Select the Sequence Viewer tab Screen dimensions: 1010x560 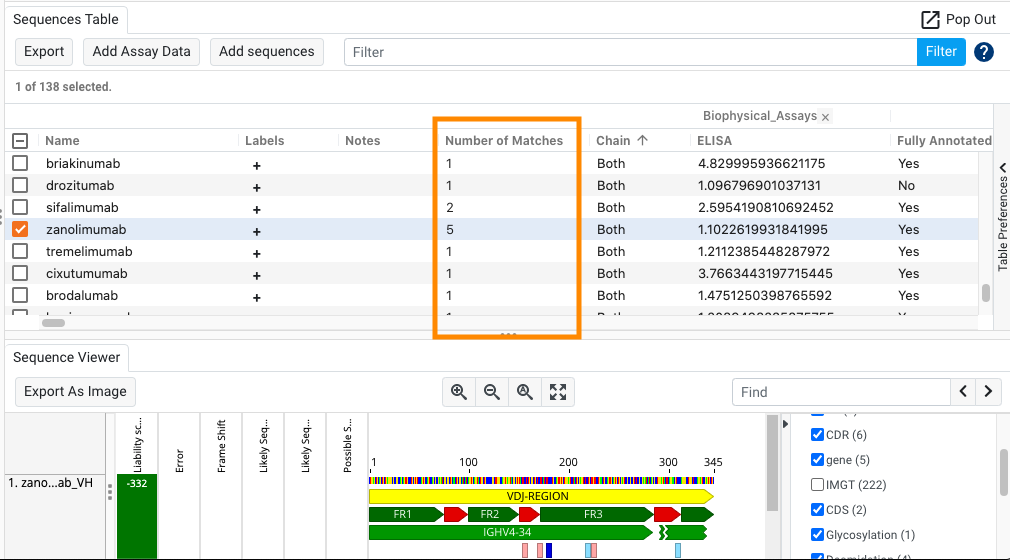click(66, 357)
